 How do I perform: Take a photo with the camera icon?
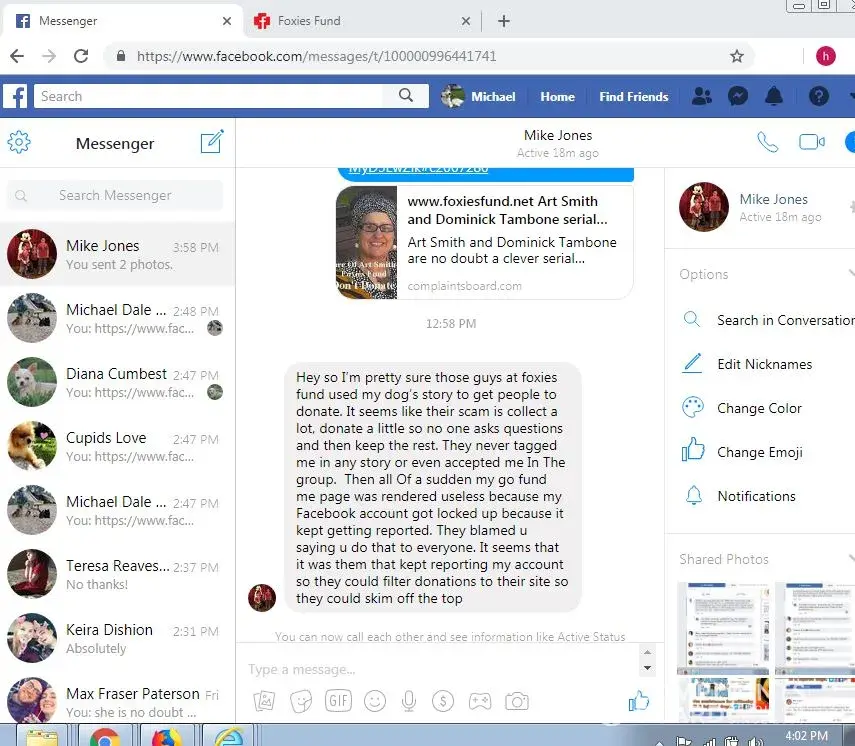pos(516,701)
